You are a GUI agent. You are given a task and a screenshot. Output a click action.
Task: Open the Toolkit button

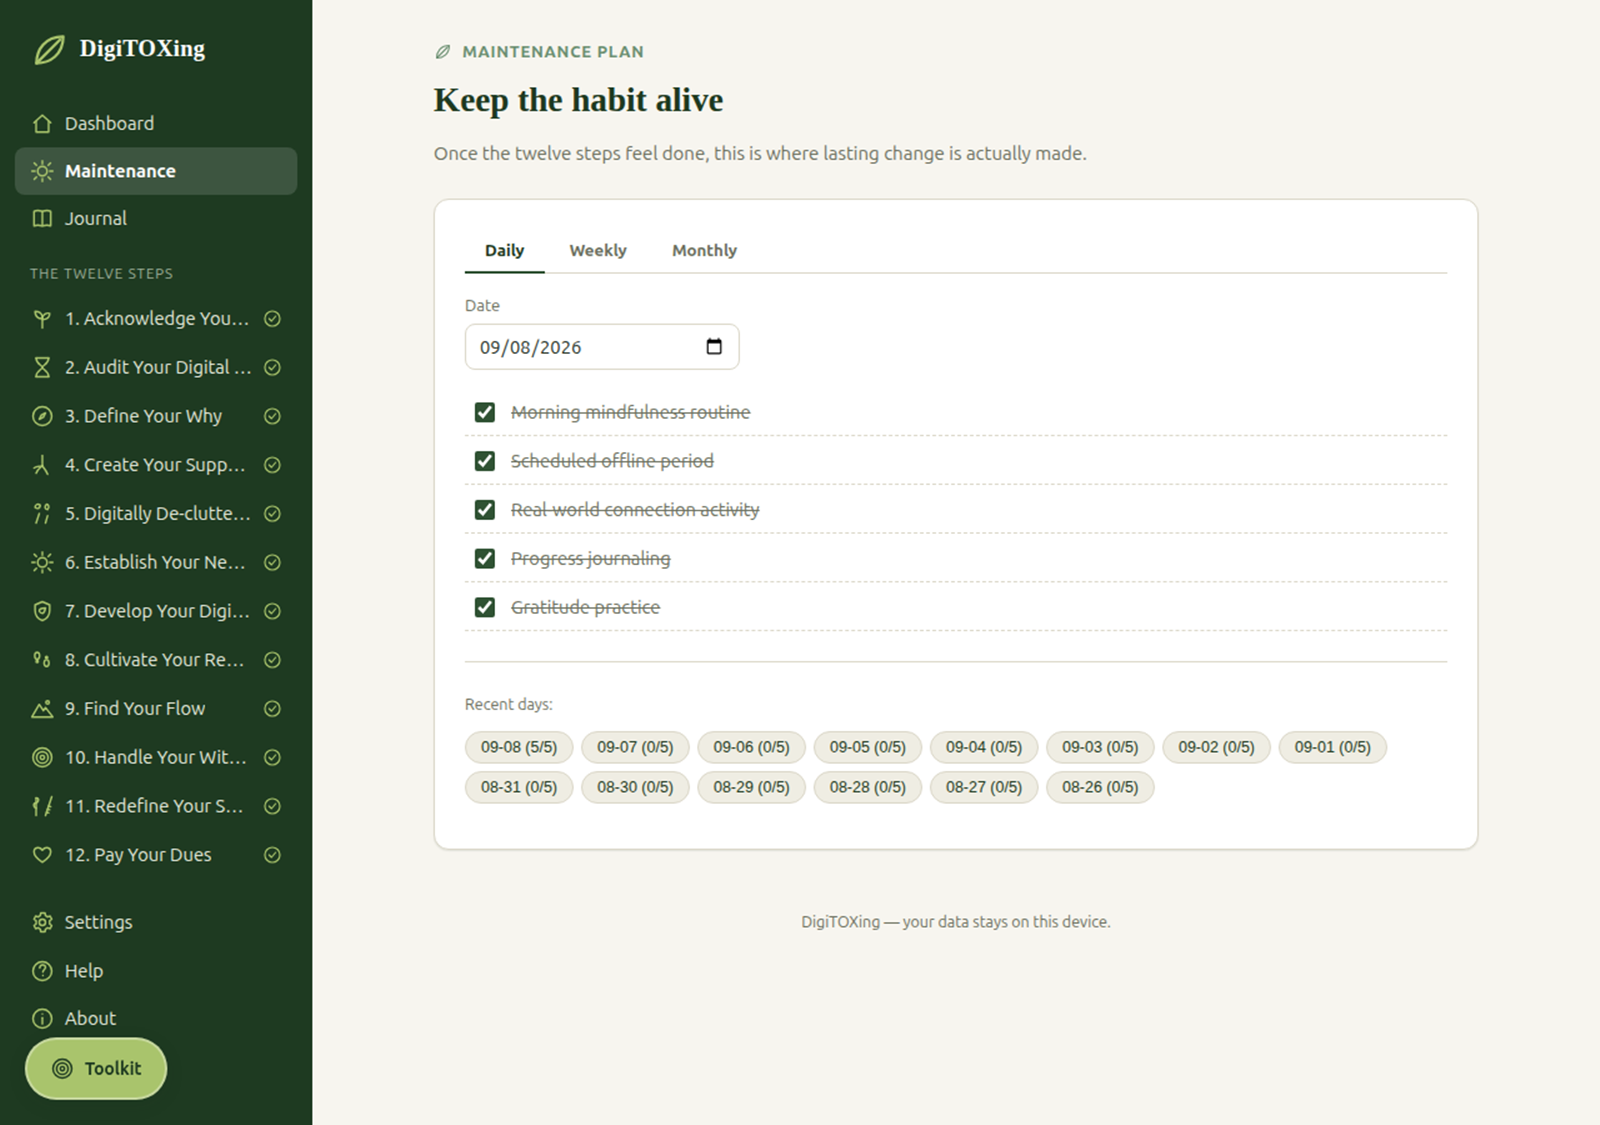coord(96,1069)
